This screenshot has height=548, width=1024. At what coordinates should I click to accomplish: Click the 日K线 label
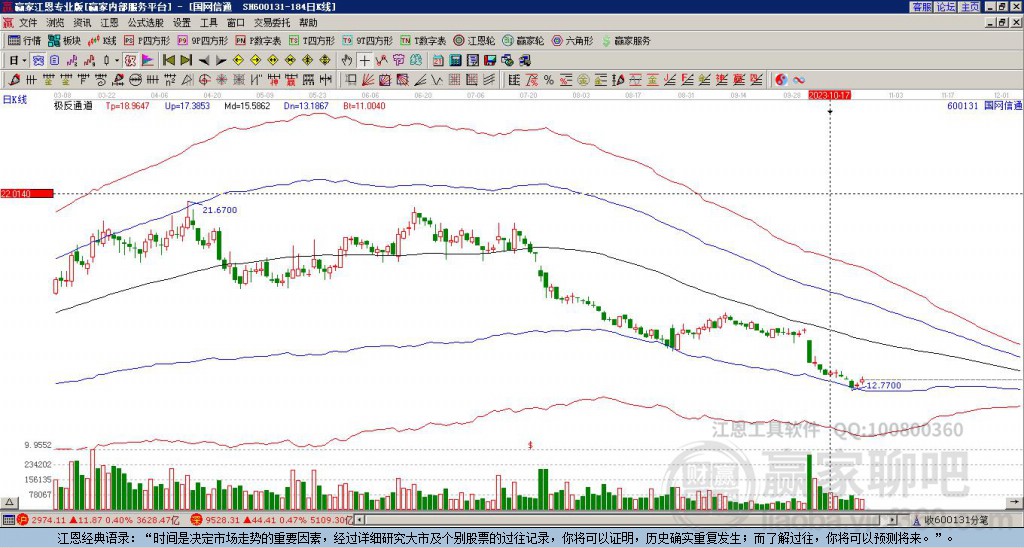click(x=14, y=100)
